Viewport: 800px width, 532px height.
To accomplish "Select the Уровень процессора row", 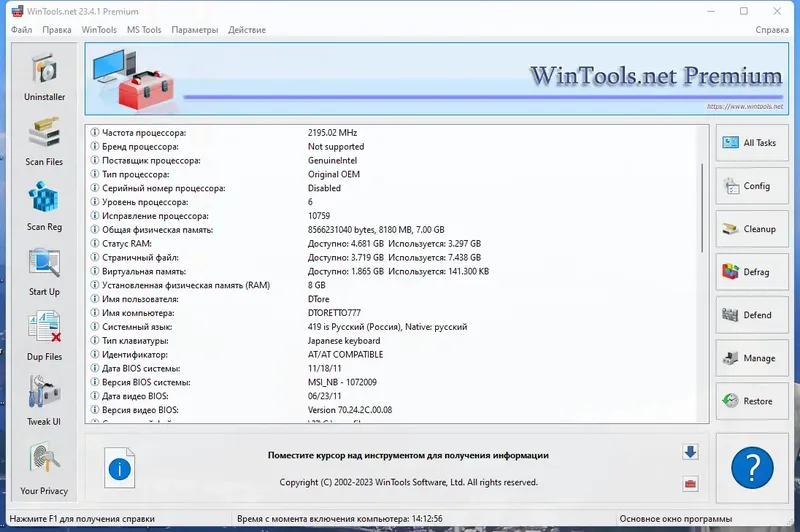I will pos(392,201).
